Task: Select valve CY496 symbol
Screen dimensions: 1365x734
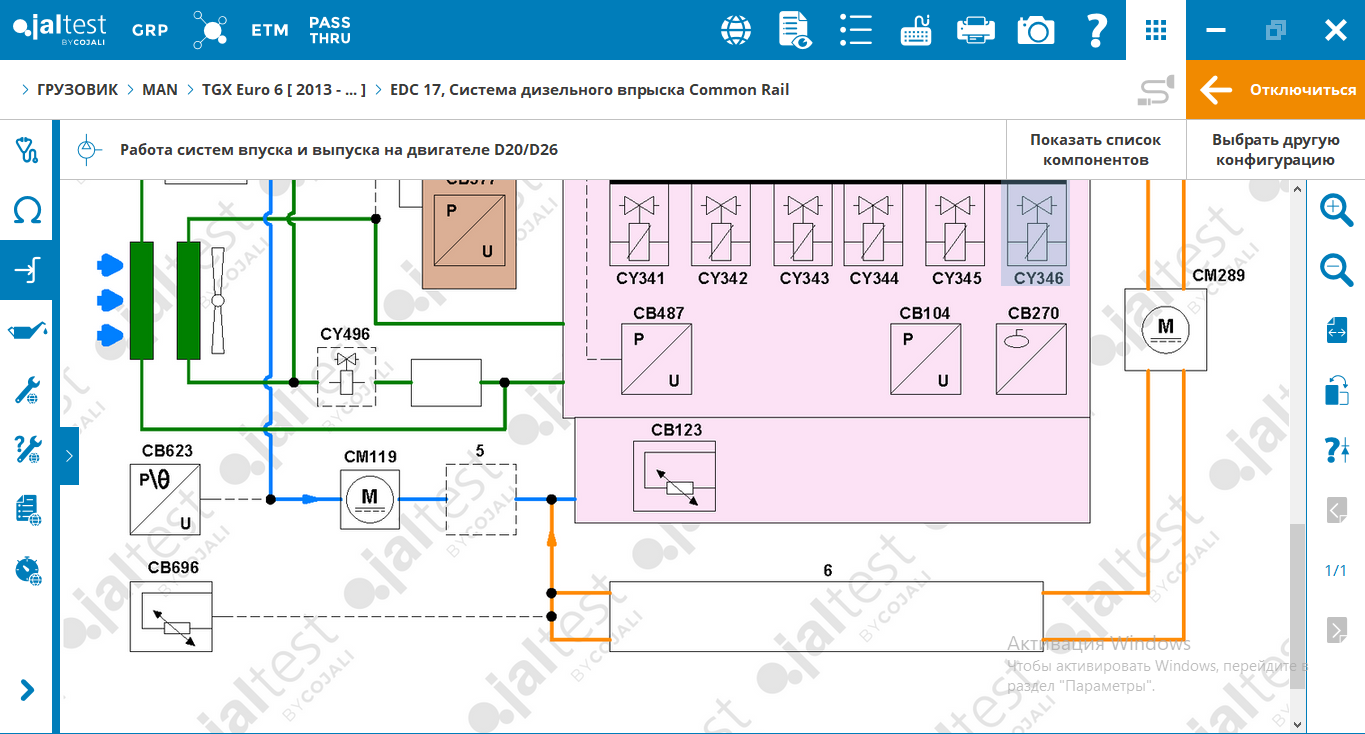Action: [346, 377]
